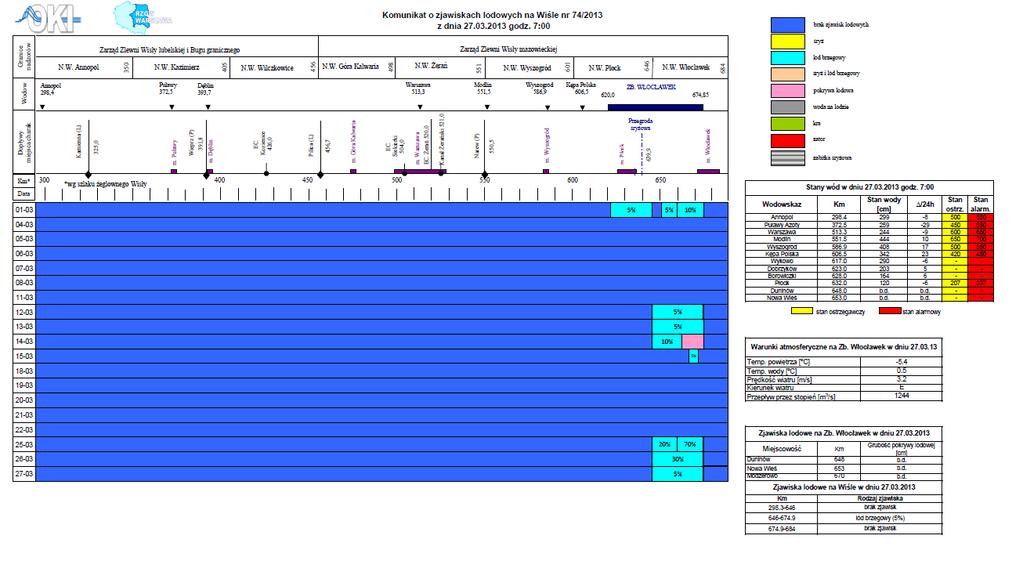Click the '5%' cyan cell in row 13-03

pos(678,327)
